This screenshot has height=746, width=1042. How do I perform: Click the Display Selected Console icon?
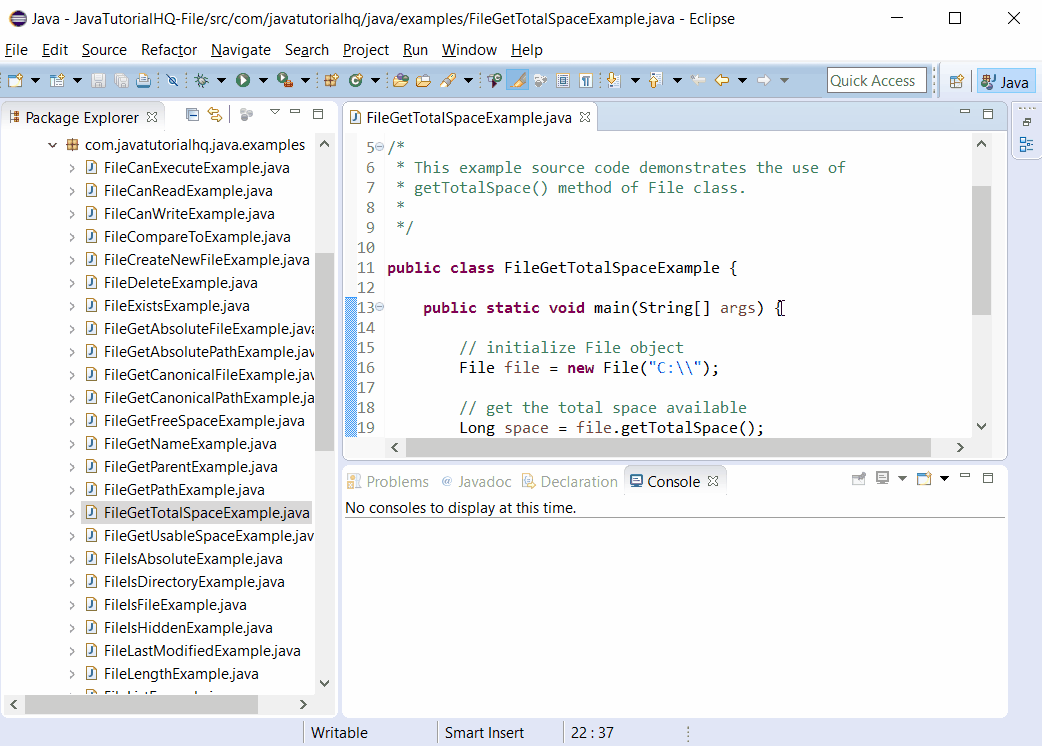883,478
